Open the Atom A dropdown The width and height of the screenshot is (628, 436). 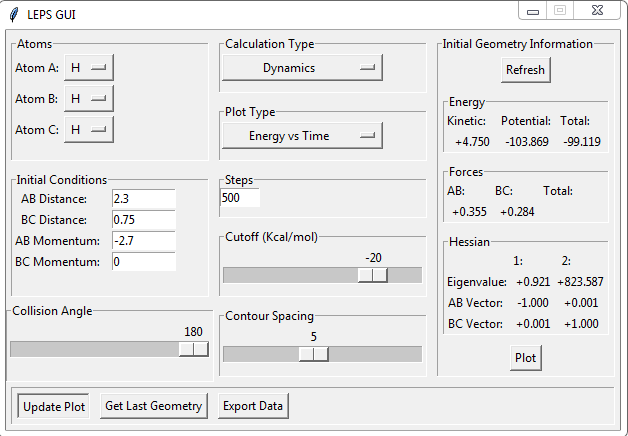[89, 68]
